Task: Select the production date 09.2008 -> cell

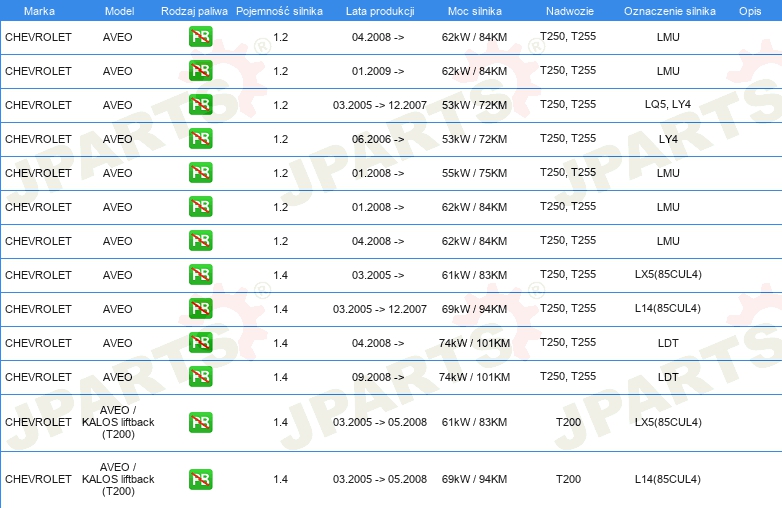Action: 378,377
